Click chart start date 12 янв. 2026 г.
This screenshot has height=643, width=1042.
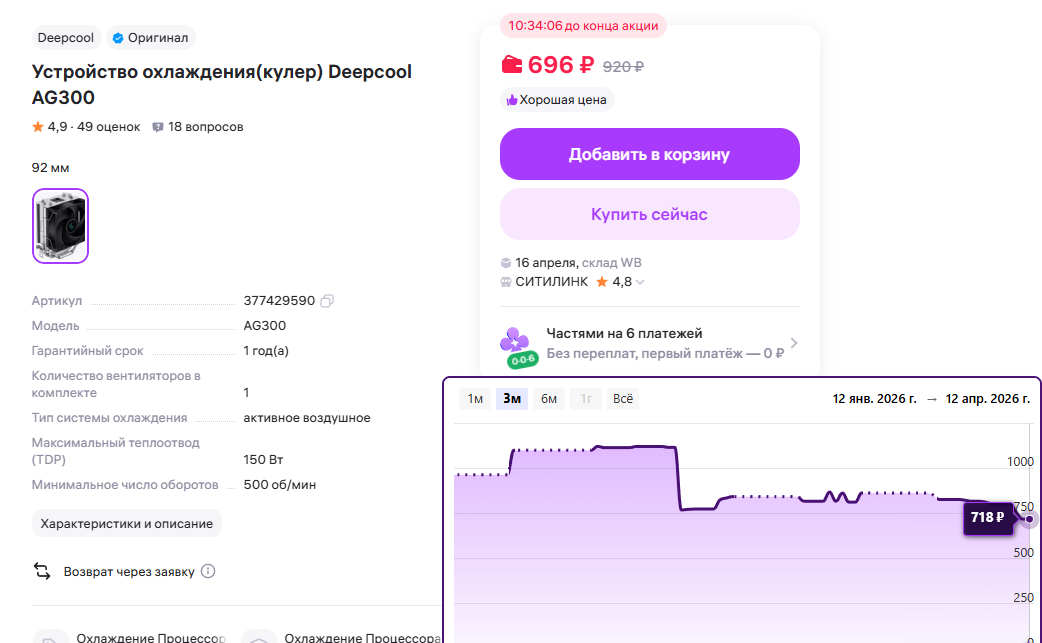(x=875, y=399)
